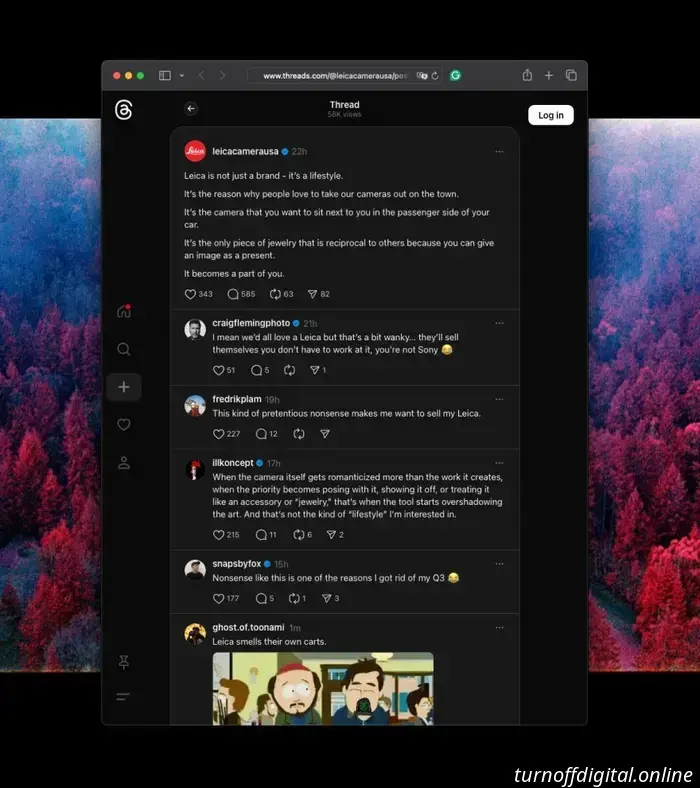The image size is (700, 788).
Task: Click the Log in button
Action: coord(551,115)
